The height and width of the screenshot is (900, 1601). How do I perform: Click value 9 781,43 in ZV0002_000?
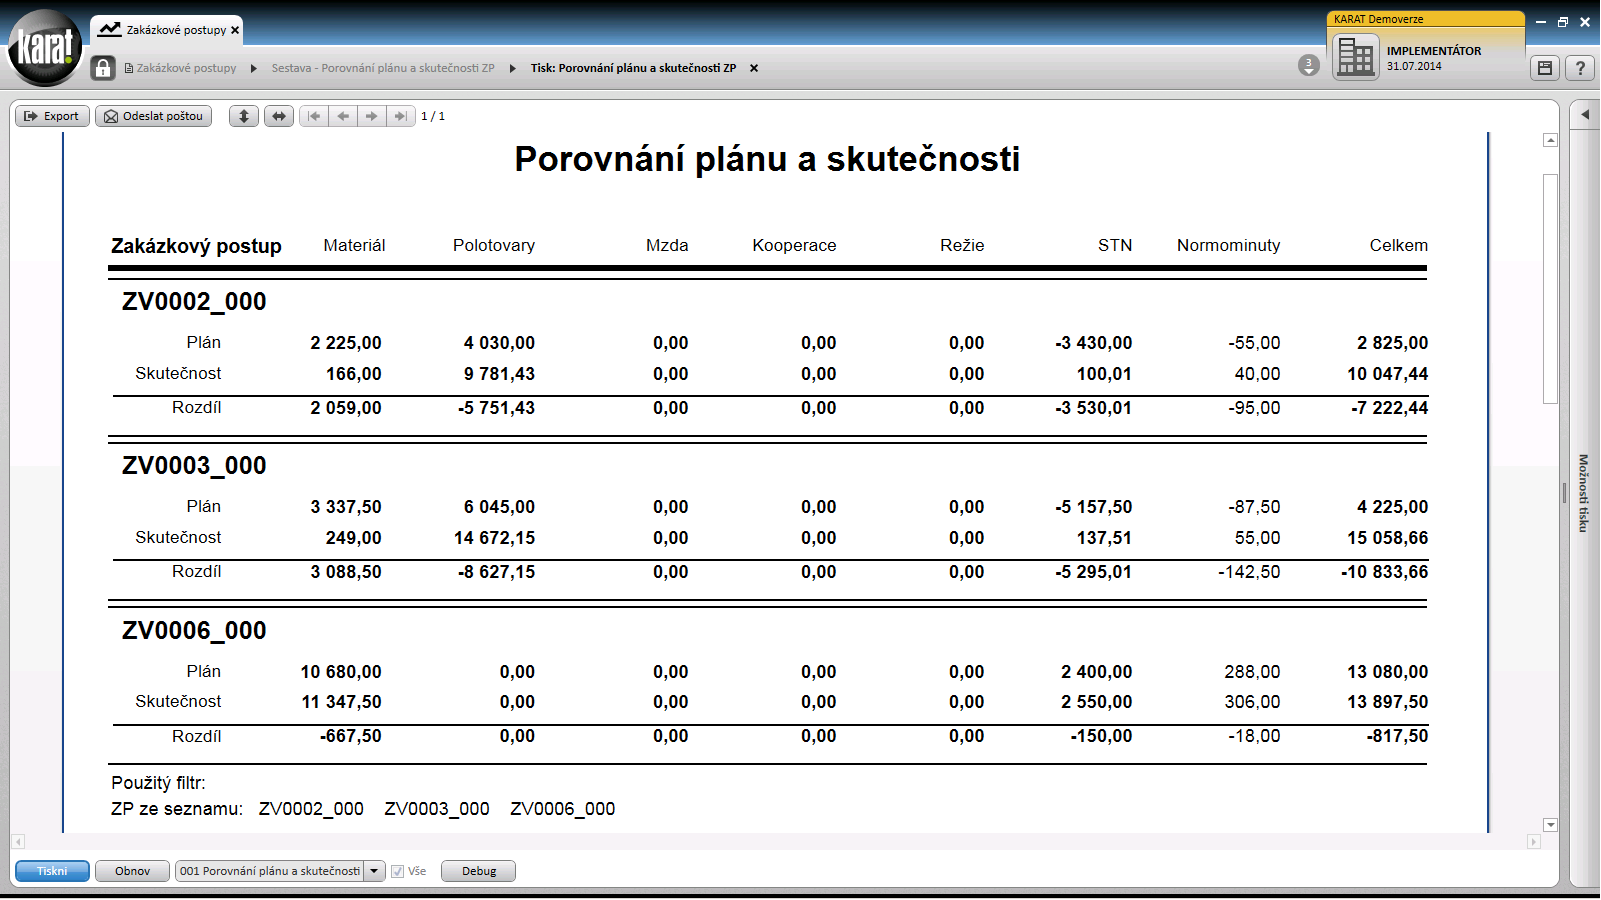tap(499, 374)
